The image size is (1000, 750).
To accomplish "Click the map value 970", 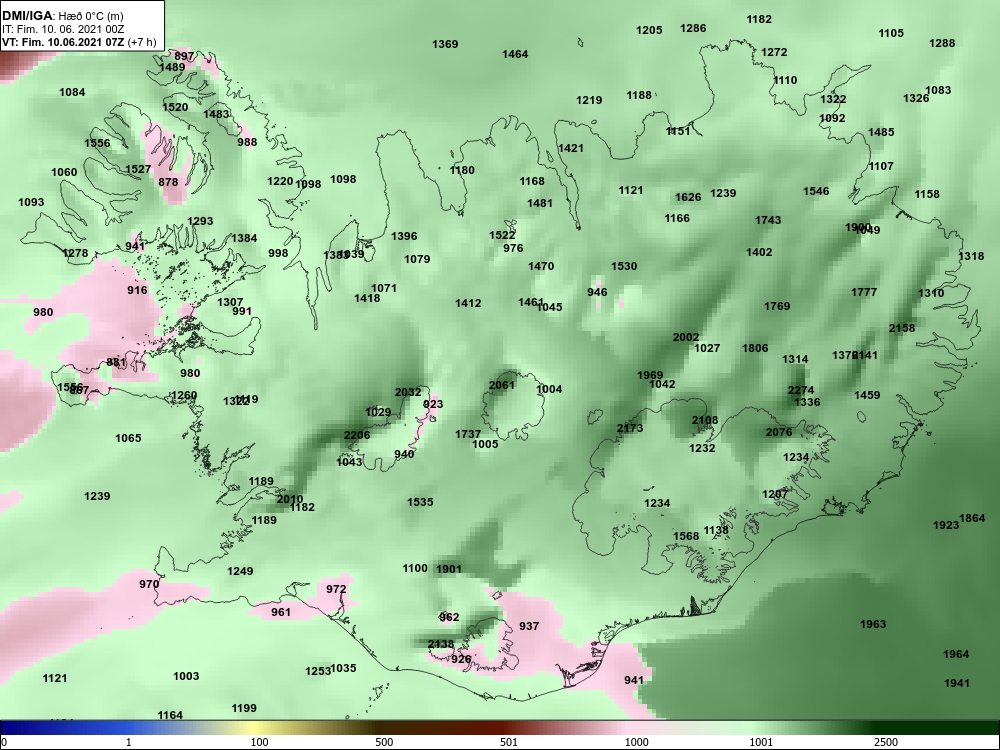I will click(149, 584).
